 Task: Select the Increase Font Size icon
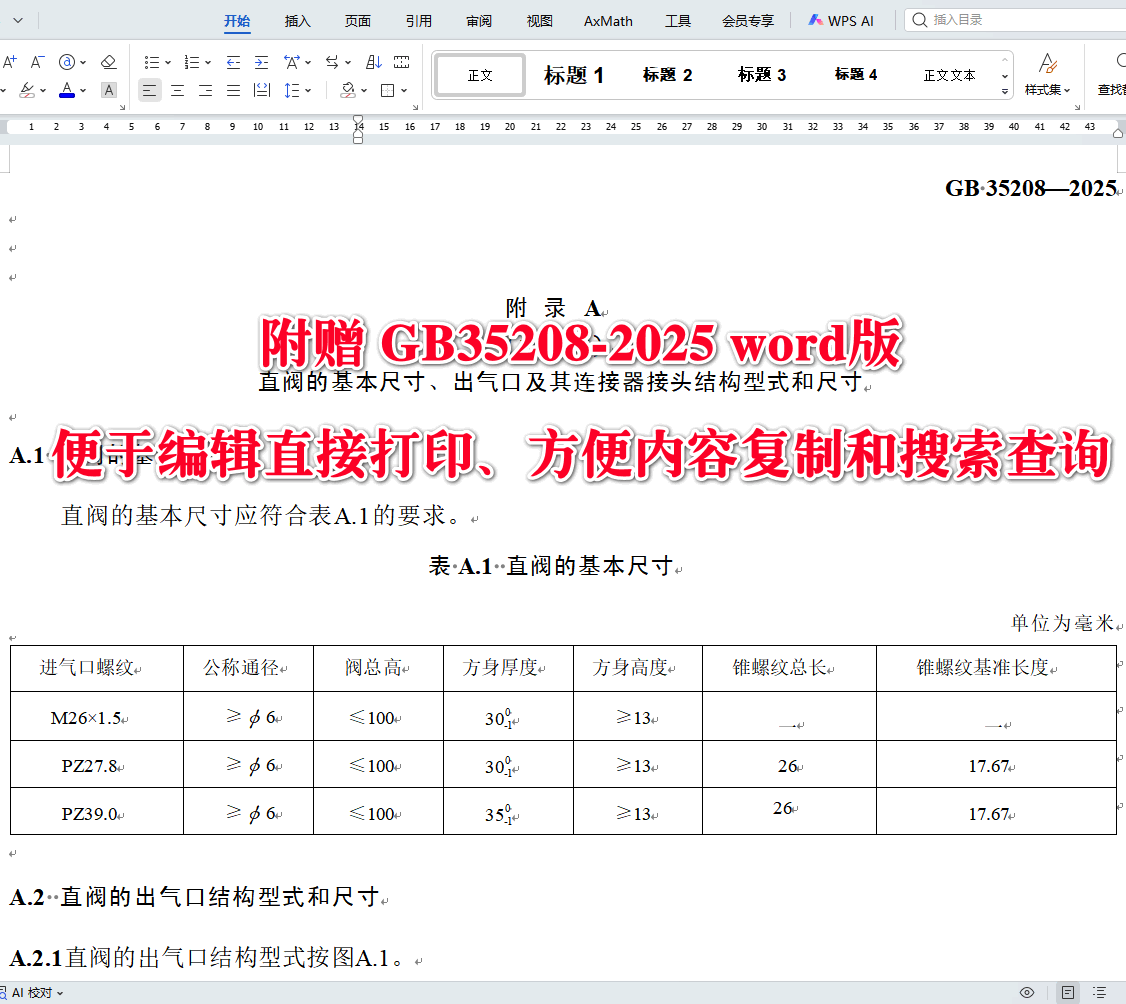(8, 62)
